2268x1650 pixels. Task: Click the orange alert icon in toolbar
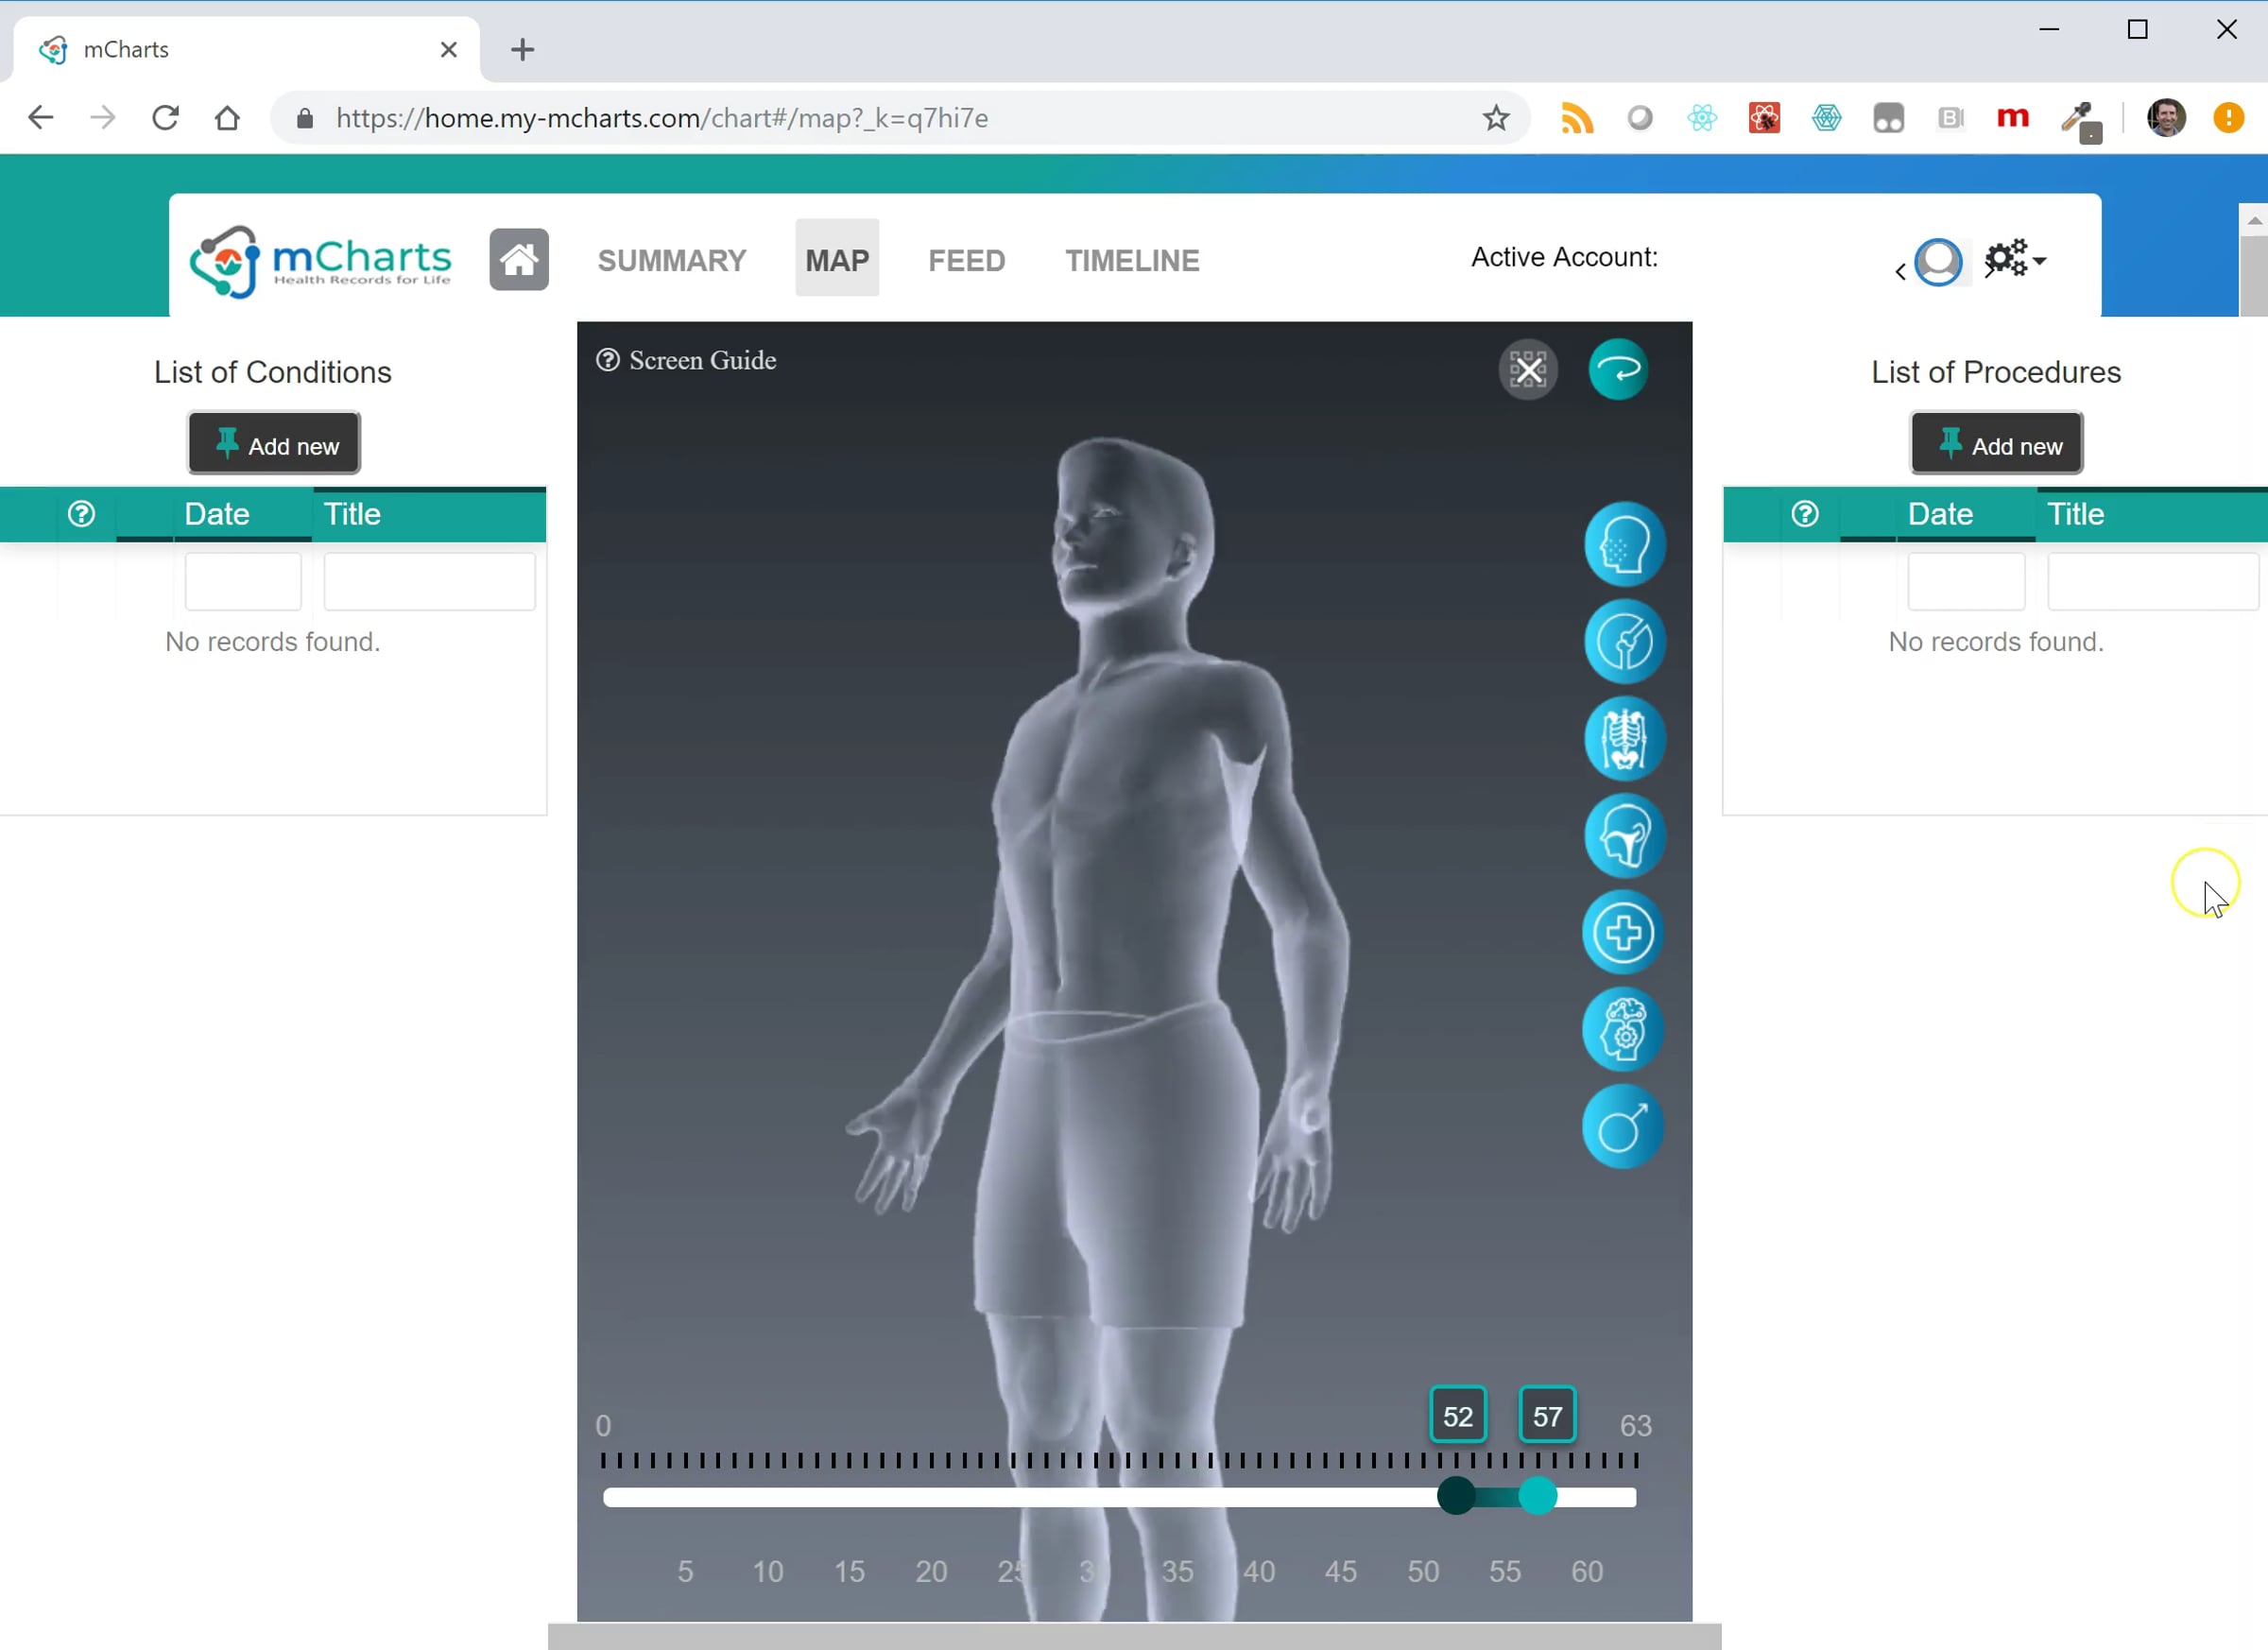(2229, 118)
